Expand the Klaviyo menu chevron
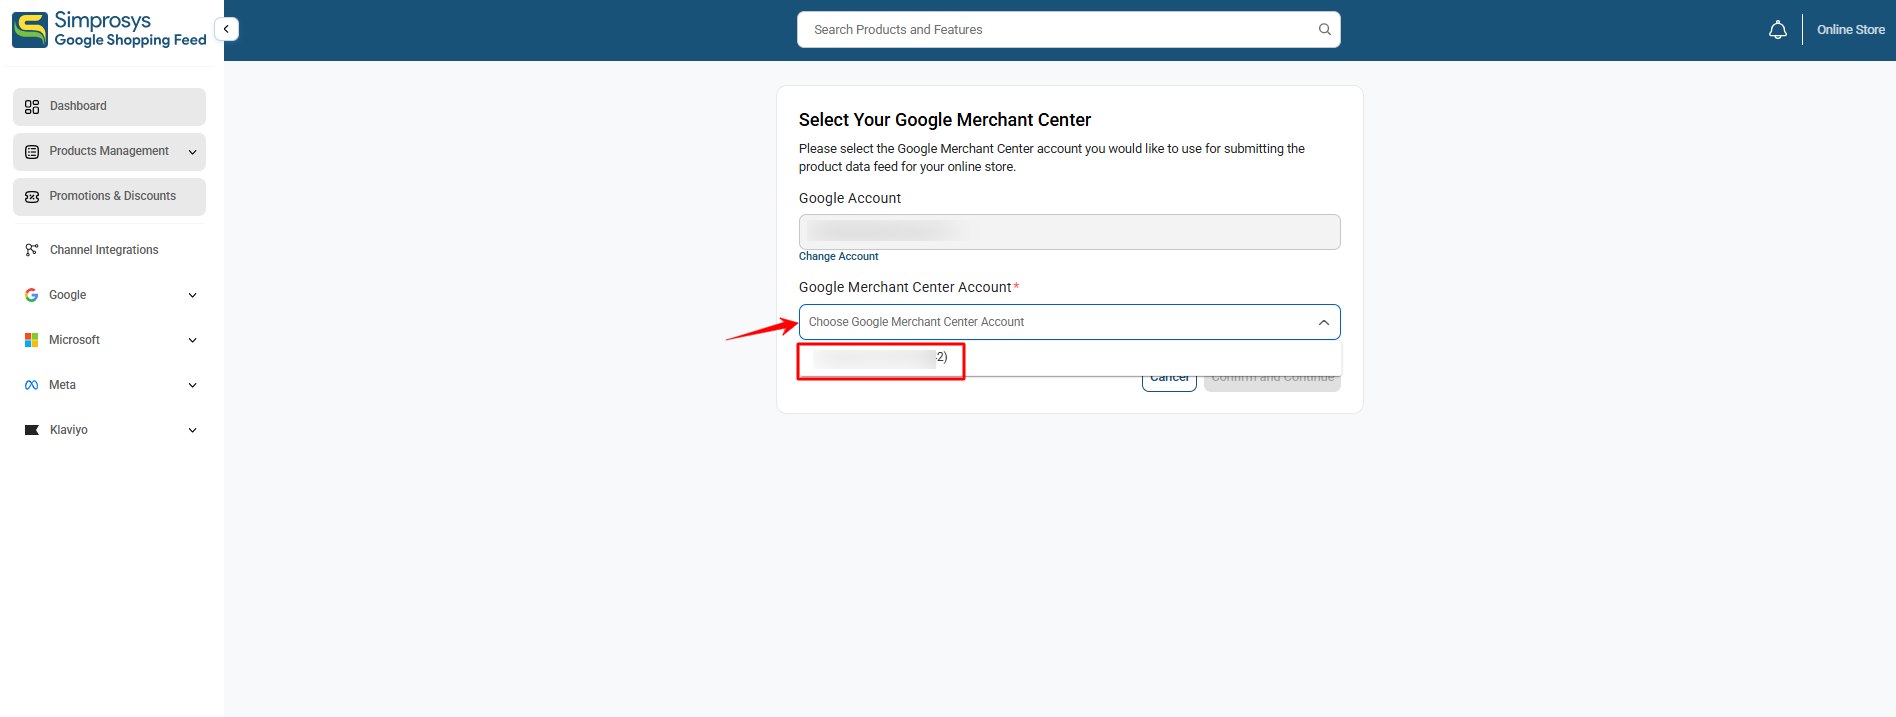Viewport: 1896px width, 717px height. point(192,430)
